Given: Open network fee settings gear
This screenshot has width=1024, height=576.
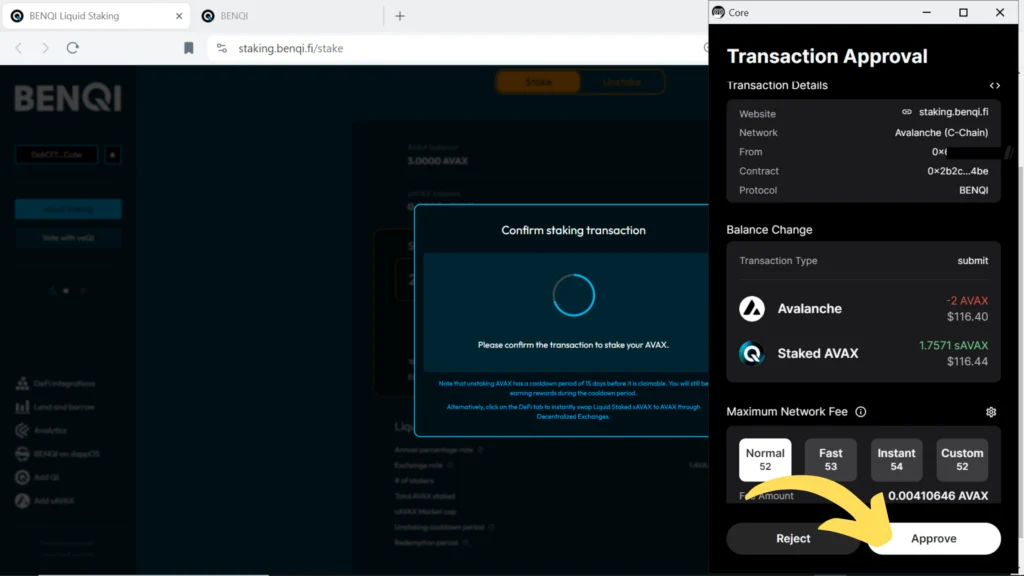Looking at the screenshot, I should tap(990, 412).
